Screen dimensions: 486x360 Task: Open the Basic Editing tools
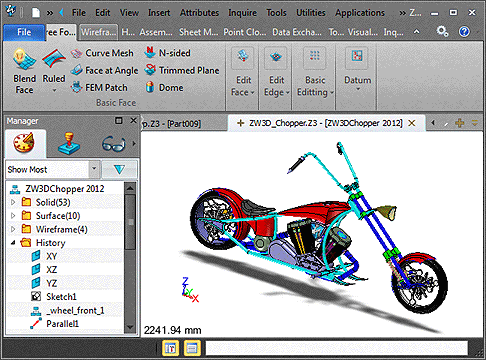coord(315,72)
